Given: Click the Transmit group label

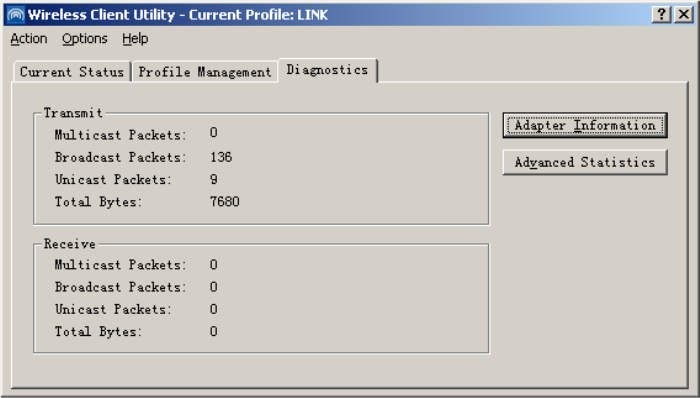Looking at the screenshot, I should pyautogui.click(x=73, y=113).
